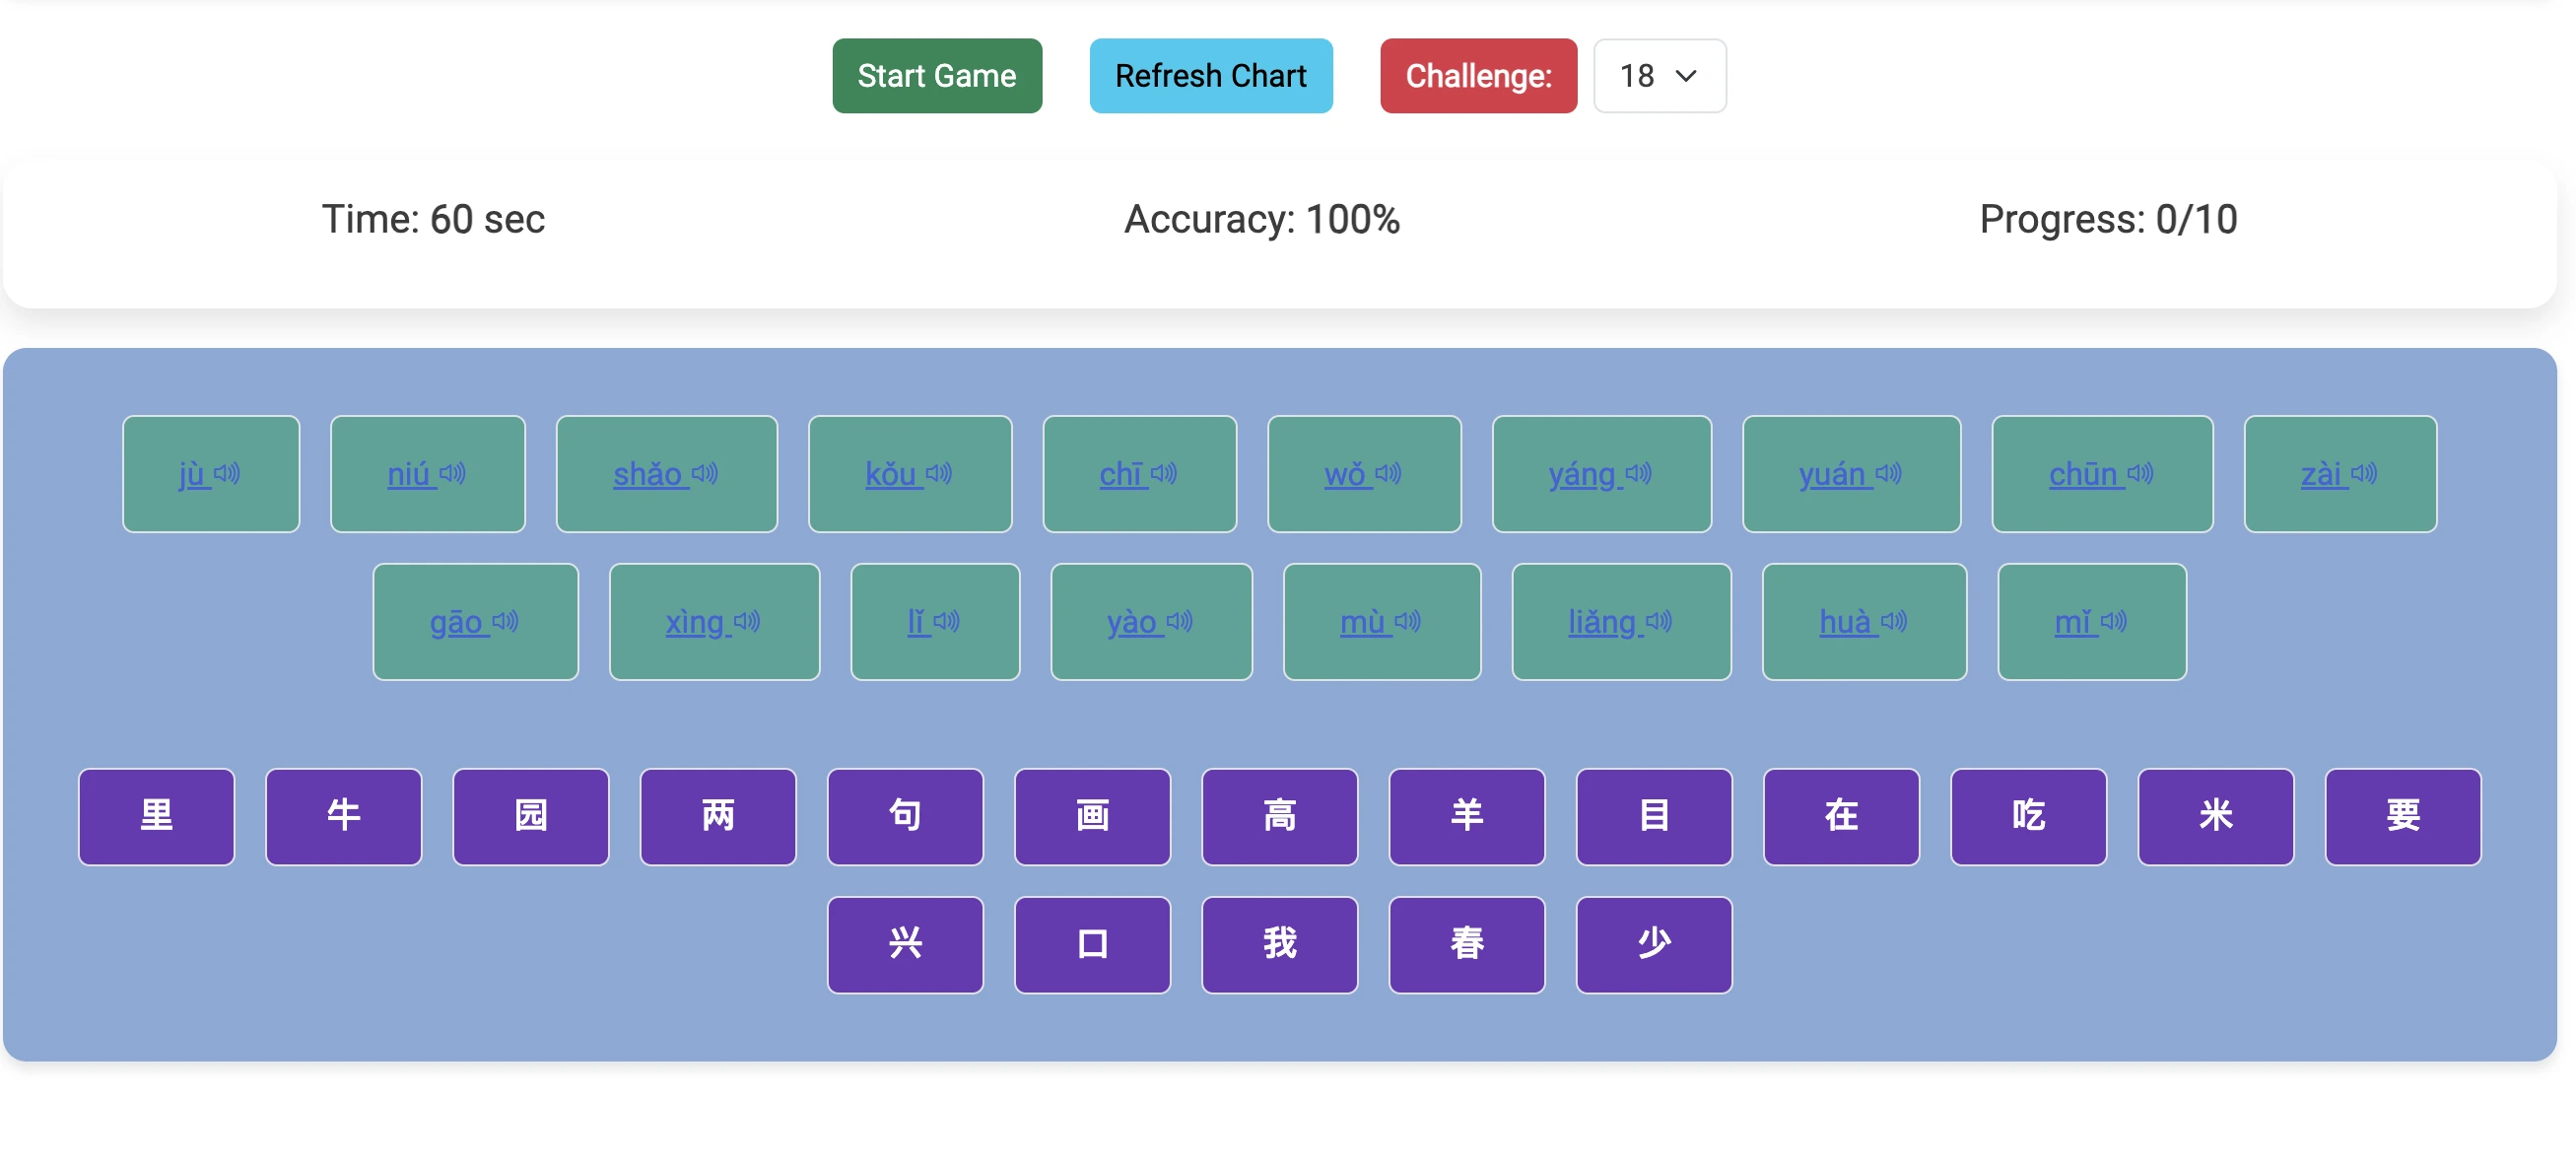The width and height of the screenshot is (2576, 1165).
Task: Pick the character card 春
Action: click(x=1466, y=944)
